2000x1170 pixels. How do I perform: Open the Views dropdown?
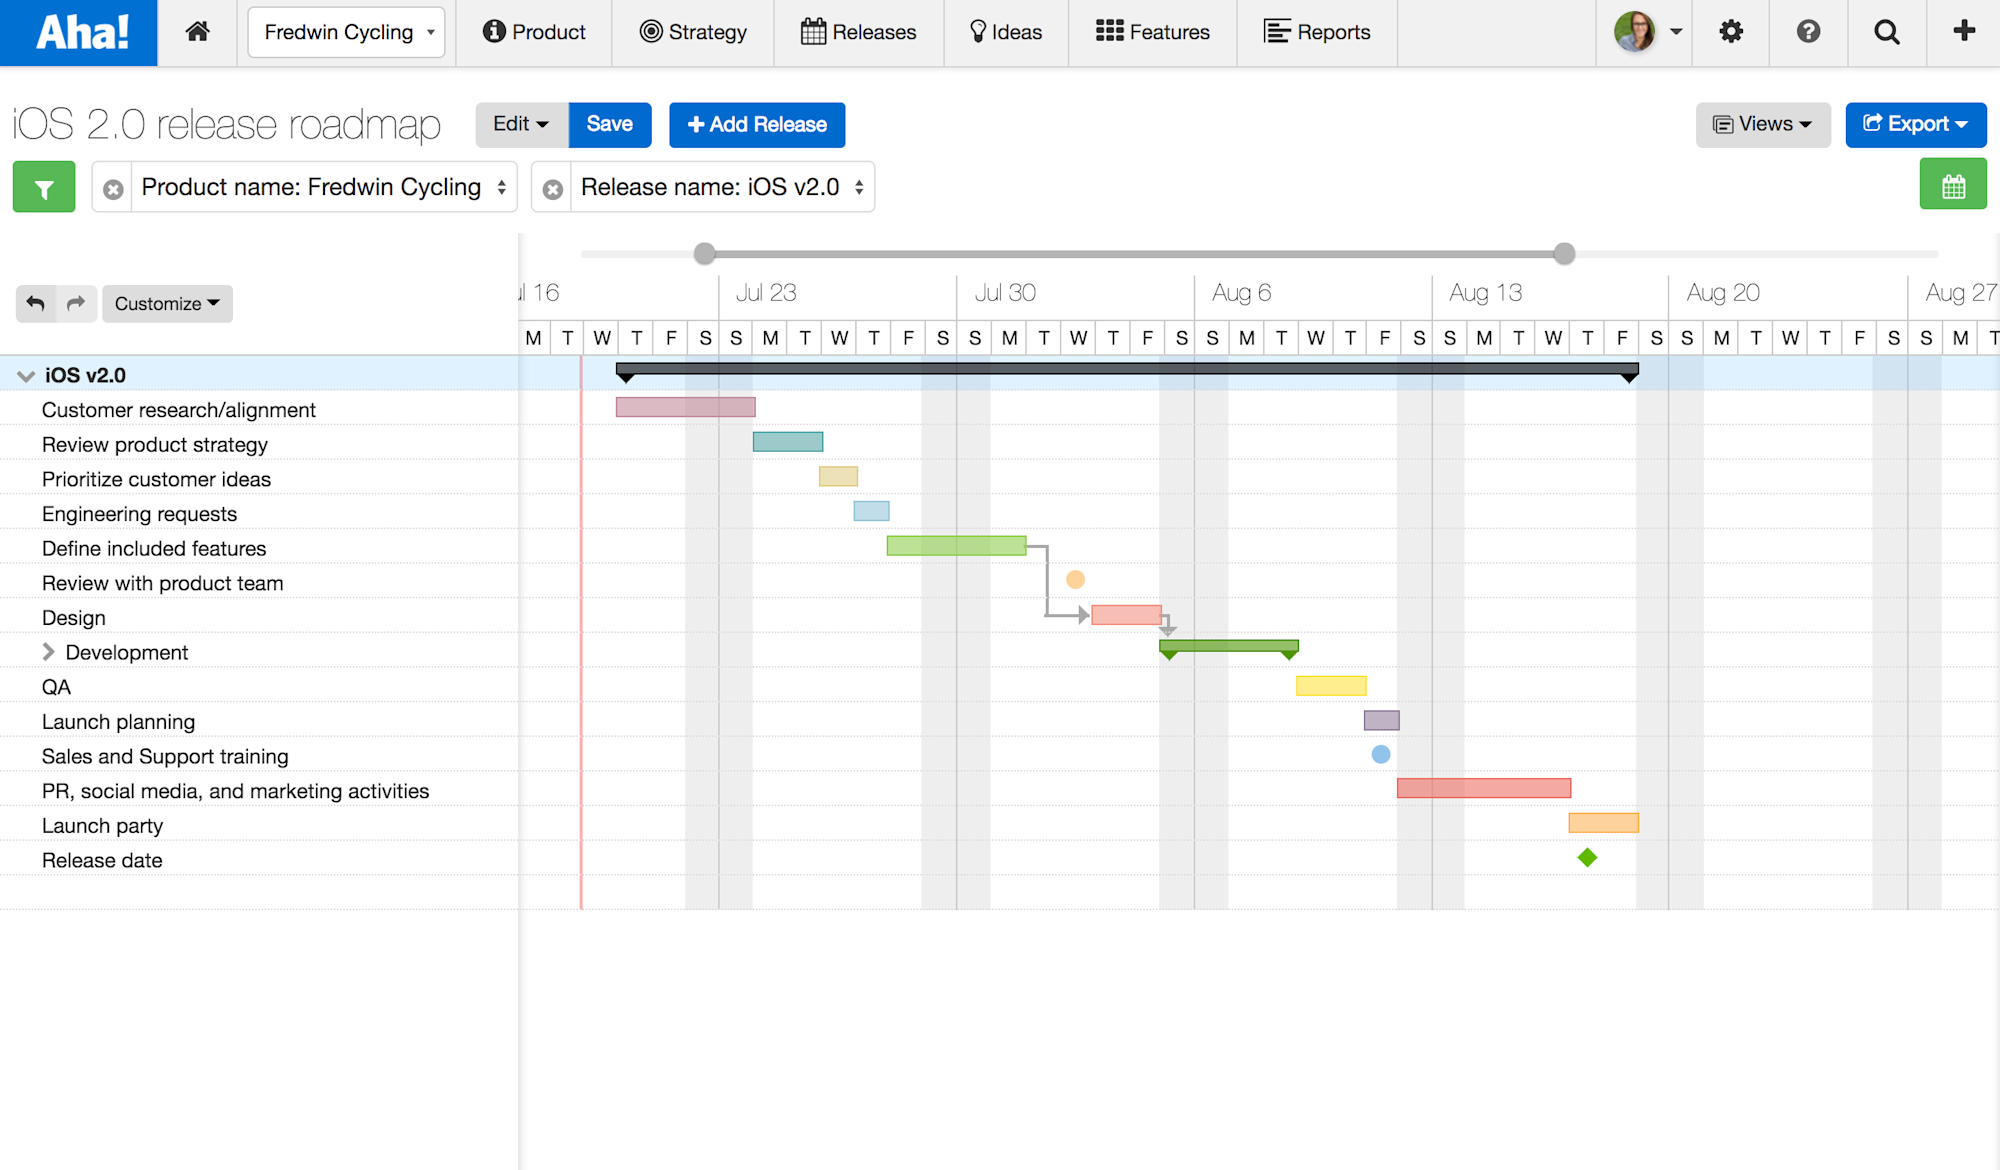click(x=1762, y=124)
